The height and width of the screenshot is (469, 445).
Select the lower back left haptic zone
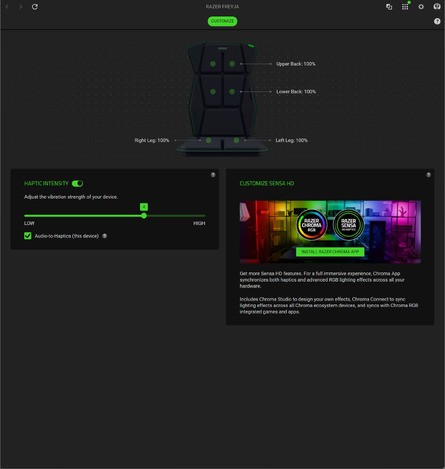point(213,91)
